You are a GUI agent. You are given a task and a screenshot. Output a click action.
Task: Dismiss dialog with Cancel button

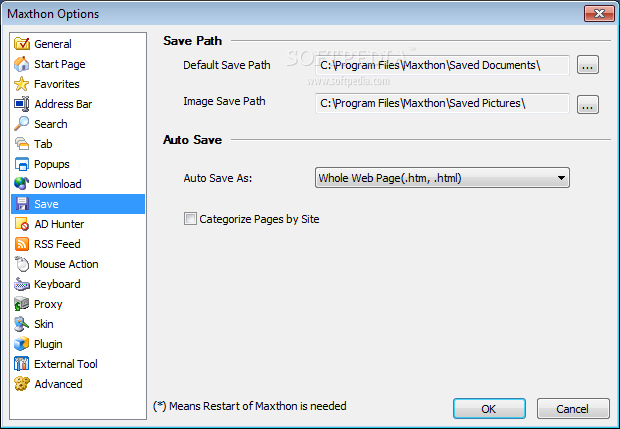pyautogui.click(x=573, y=409)
